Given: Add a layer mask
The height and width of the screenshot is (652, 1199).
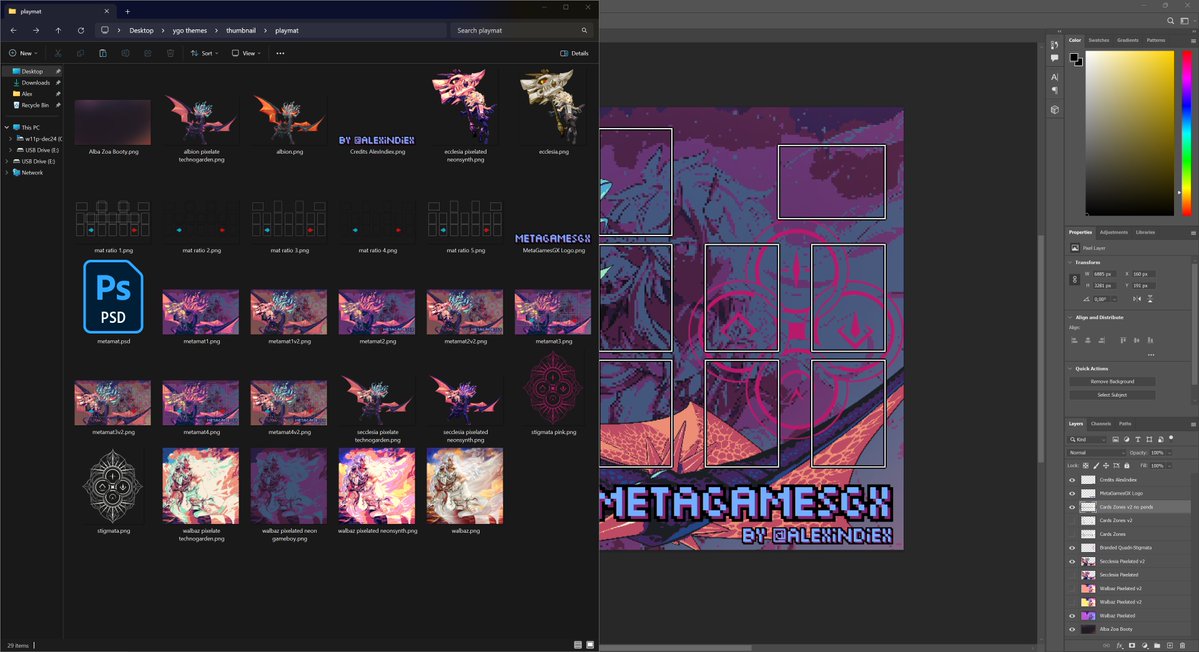Looking at the screenshot, I should tap(1132, 646).
